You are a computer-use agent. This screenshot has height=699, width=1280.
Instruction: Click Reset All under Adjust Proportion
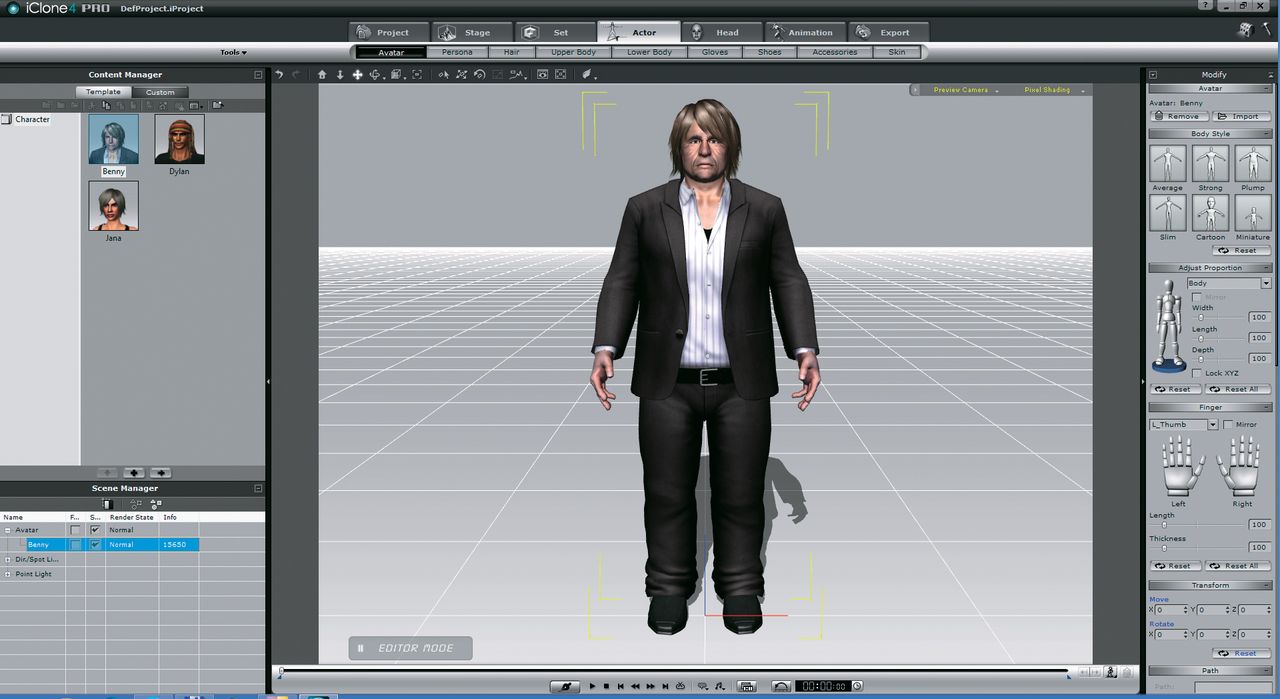coord(1238,389)
